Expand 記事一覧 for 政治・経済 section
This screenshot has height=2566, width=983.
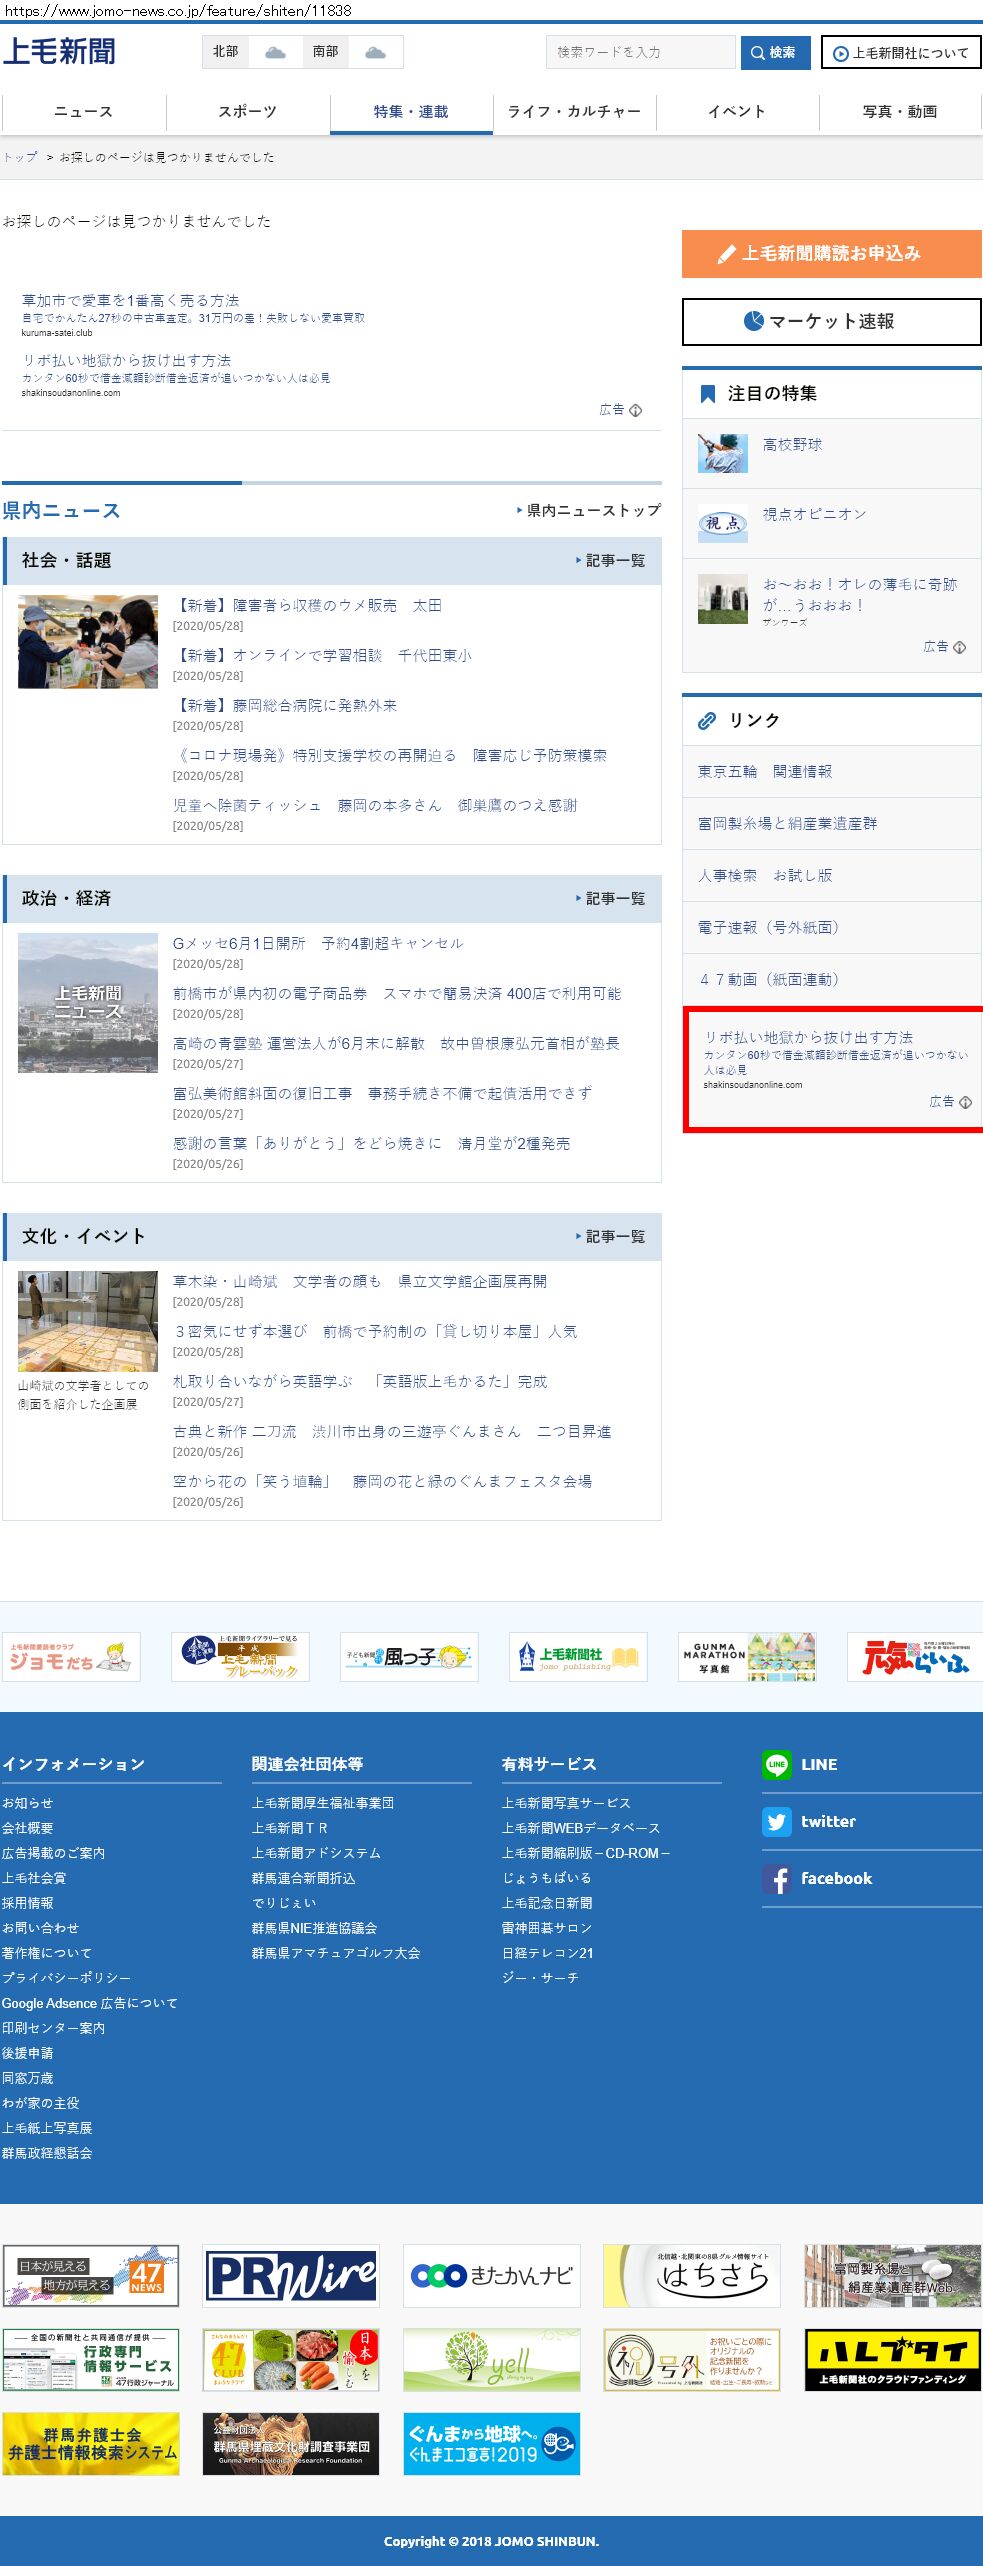[611, 899]
